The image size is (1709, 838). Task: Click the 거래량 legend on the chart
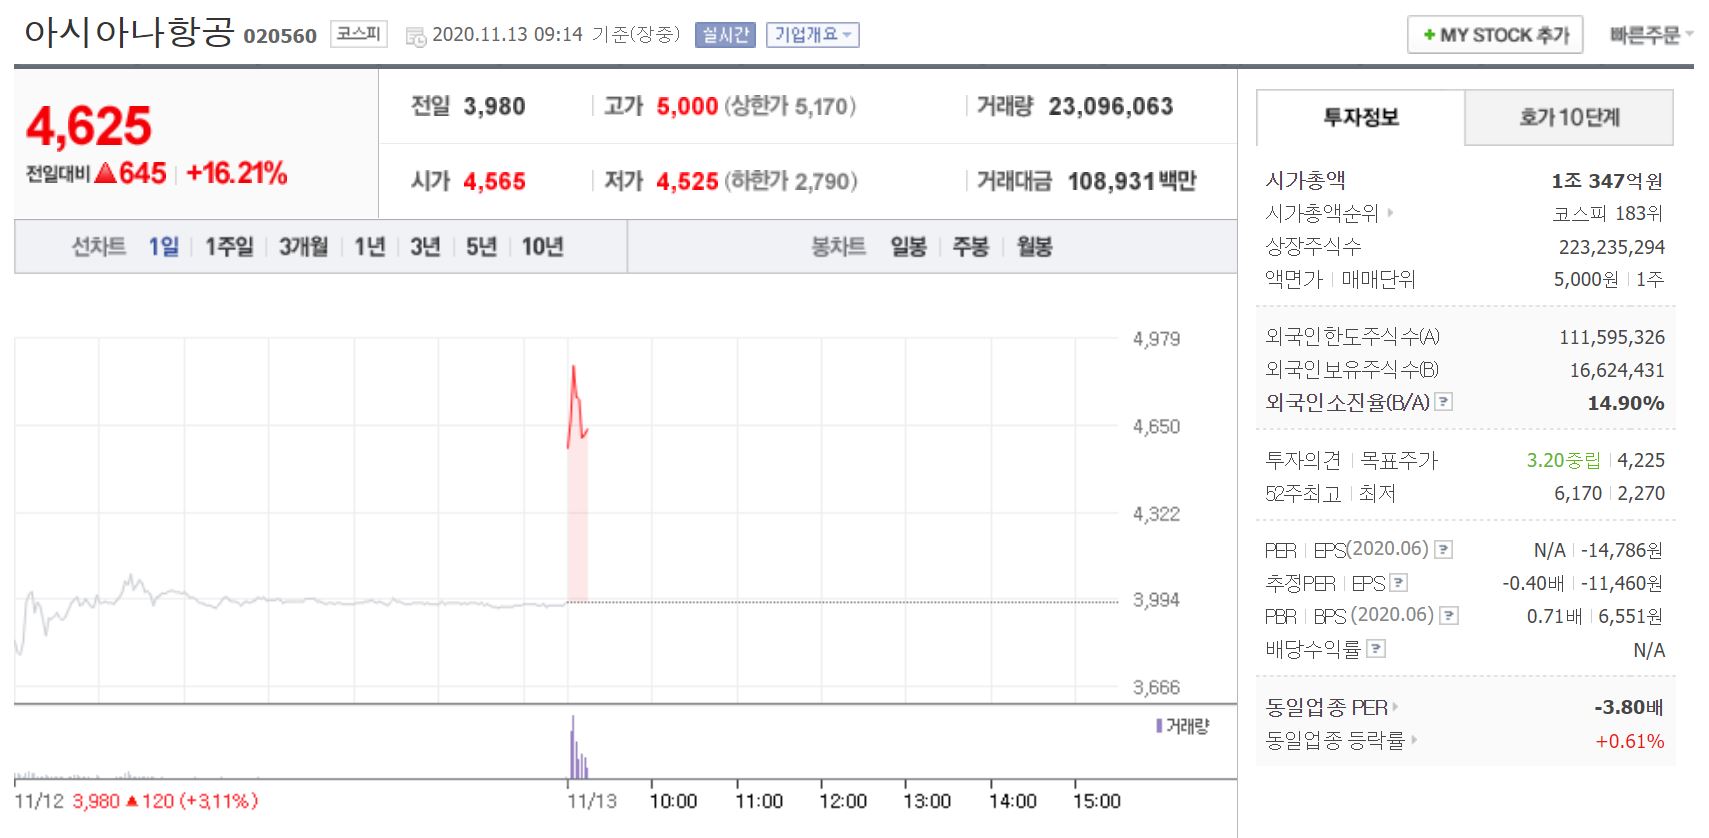(1183, 726)
